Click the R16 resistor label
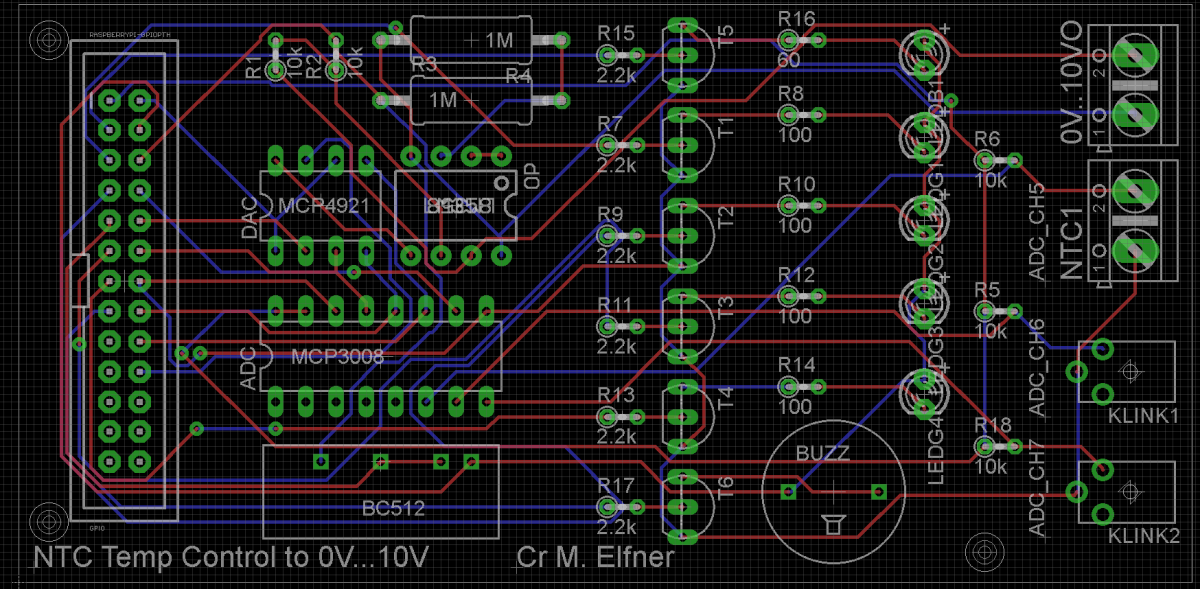This screenshot has height=589, width=1200. [796, 19]
